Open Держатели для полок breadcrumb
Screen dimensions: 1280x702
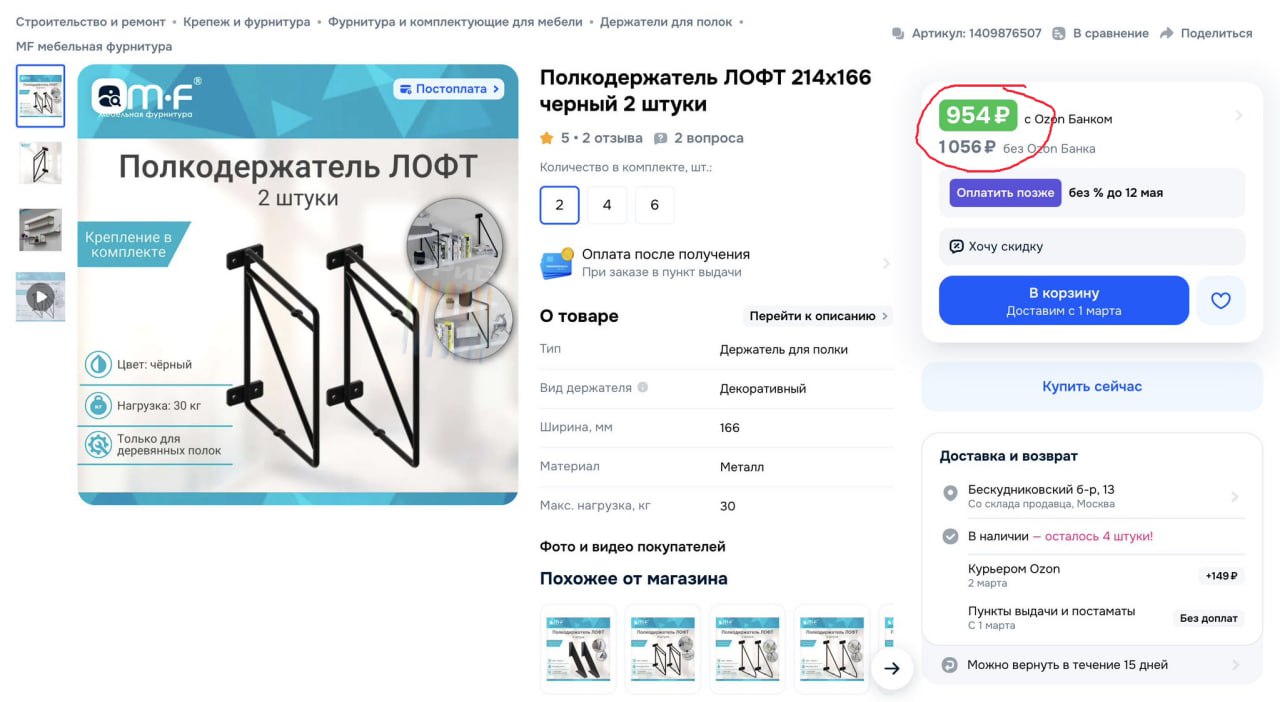[x=666, y=21]
